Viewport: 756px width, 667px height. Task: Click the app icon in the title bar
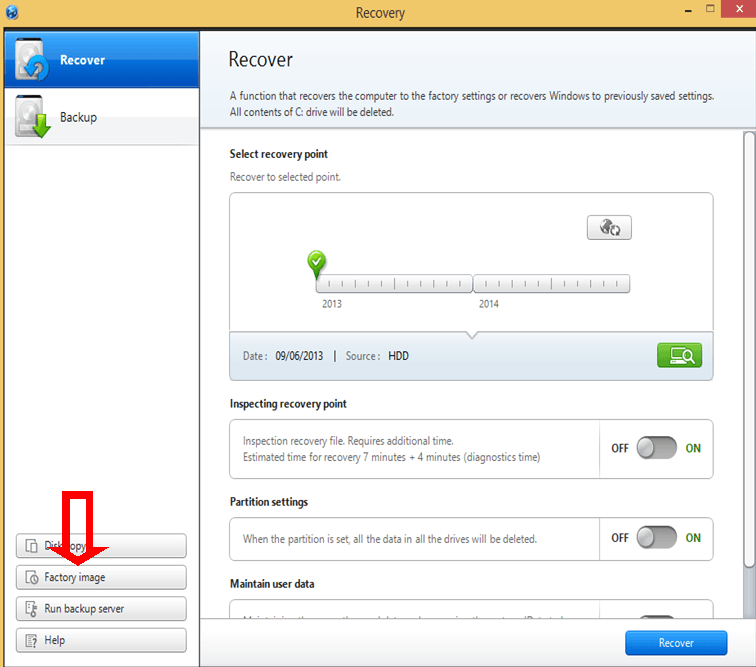coord(12,12)
